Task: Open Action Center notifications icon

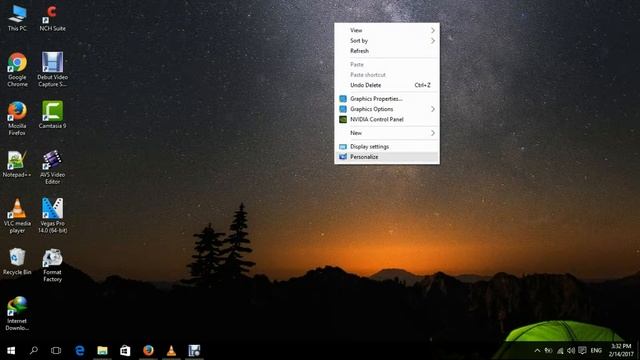Action: pyautogui.click(x=582, y=351)
